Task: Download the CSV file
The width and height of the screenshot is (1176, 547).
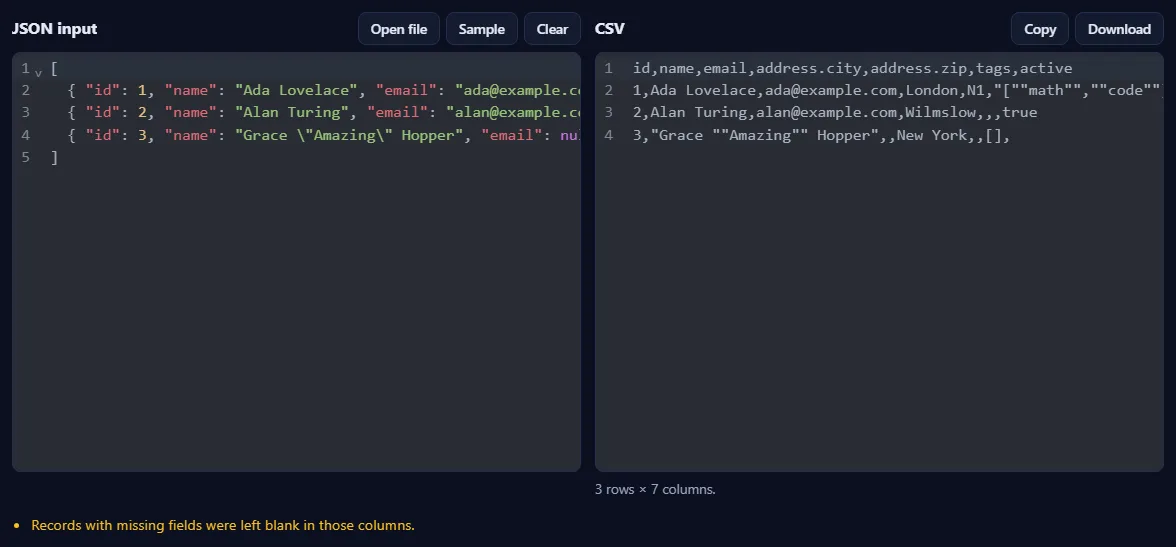Action: tap(1119, 29)
